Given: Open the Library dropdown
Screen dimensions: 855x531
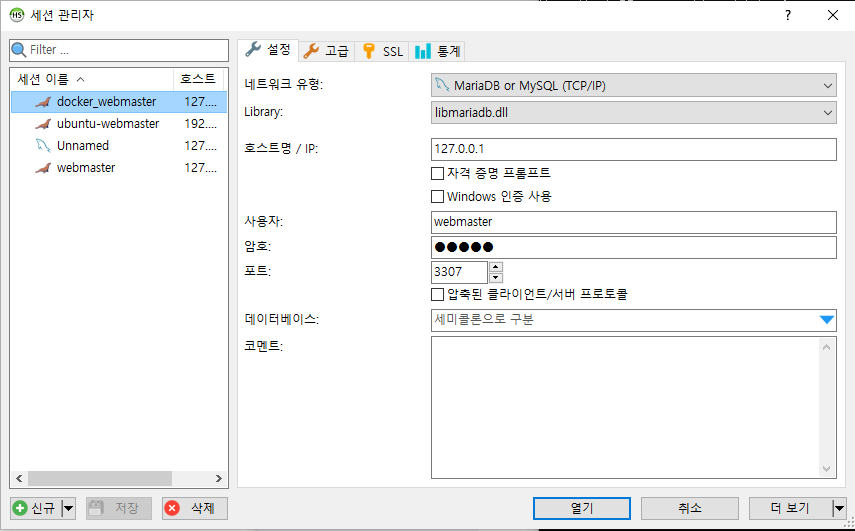Looking at the screenshot, I should 634,112.
